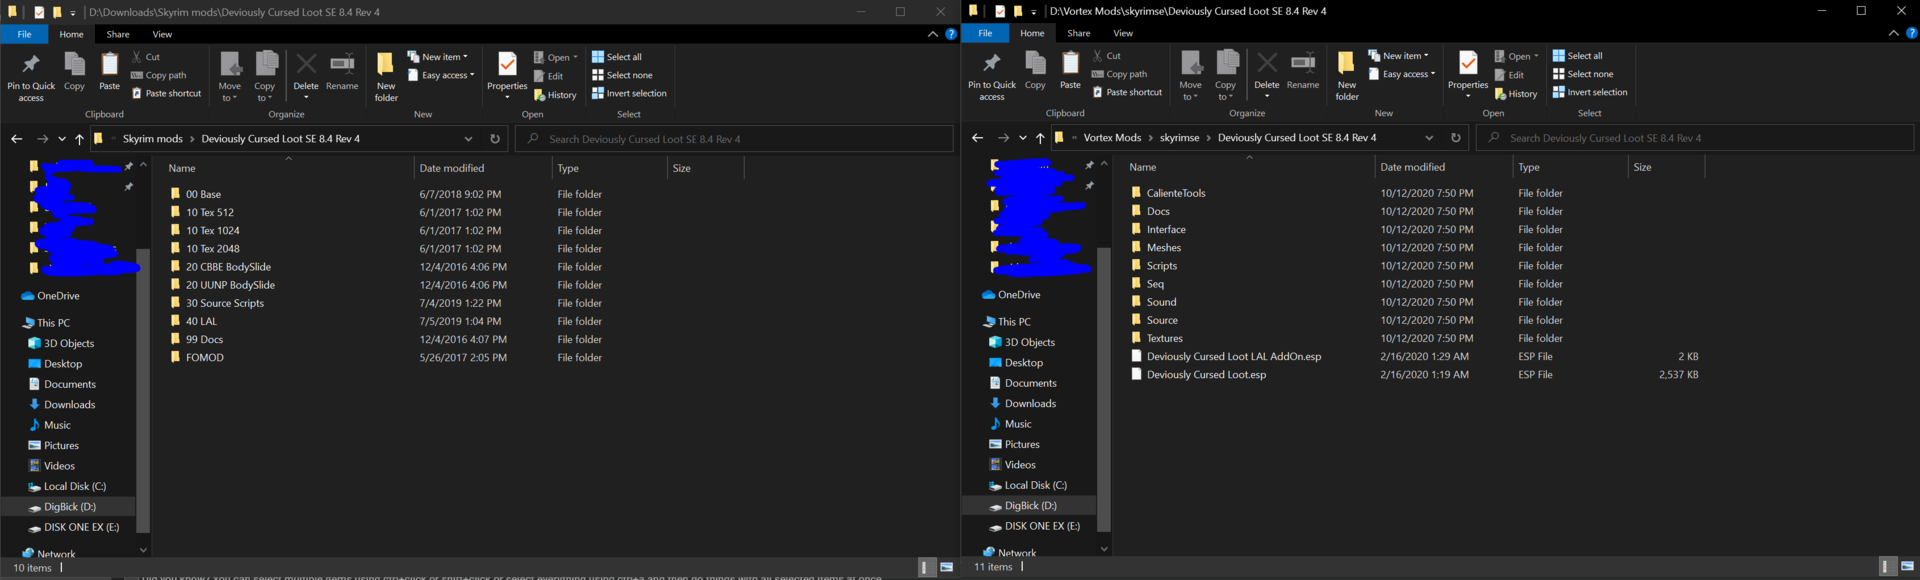Click New folder icon in left window
Viewport: 1920px width, 580px height.
(386, 77)
